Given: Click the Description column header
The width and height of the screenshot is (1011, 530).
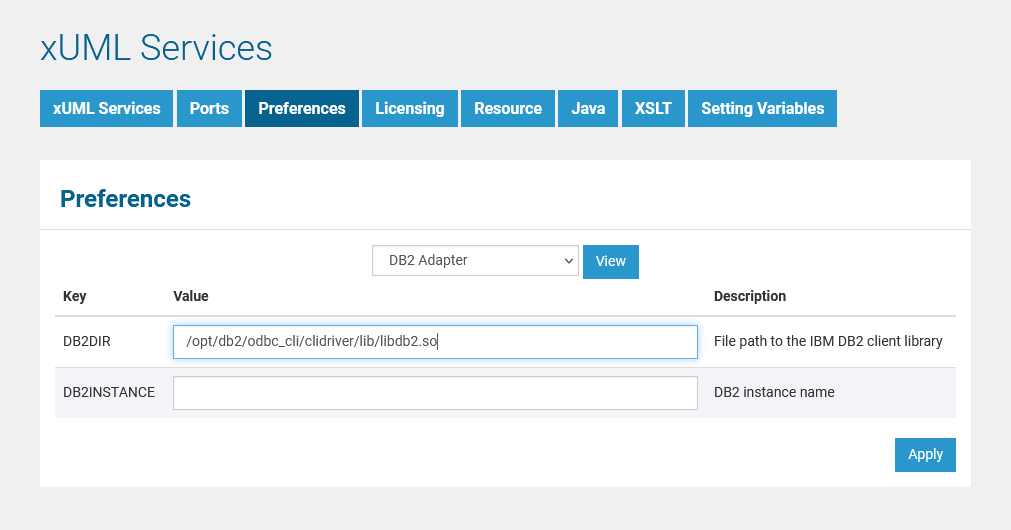Looking at the screenshot, I should click(749, 296).
